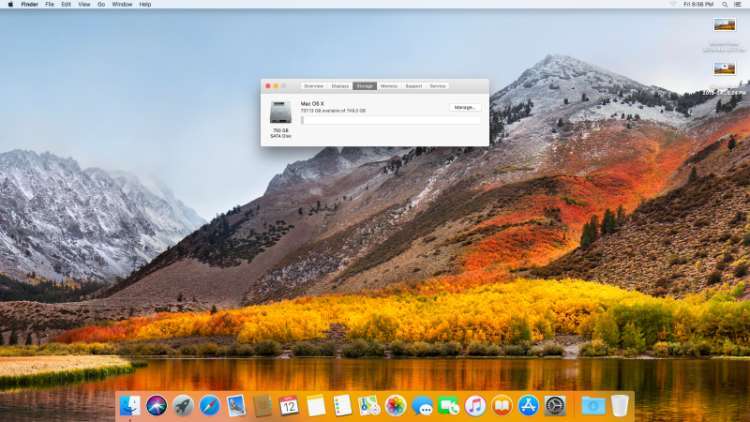Viewport: 750px width, 422px height.
Task: Open the Support tab
Action: (x=413, y=86)
